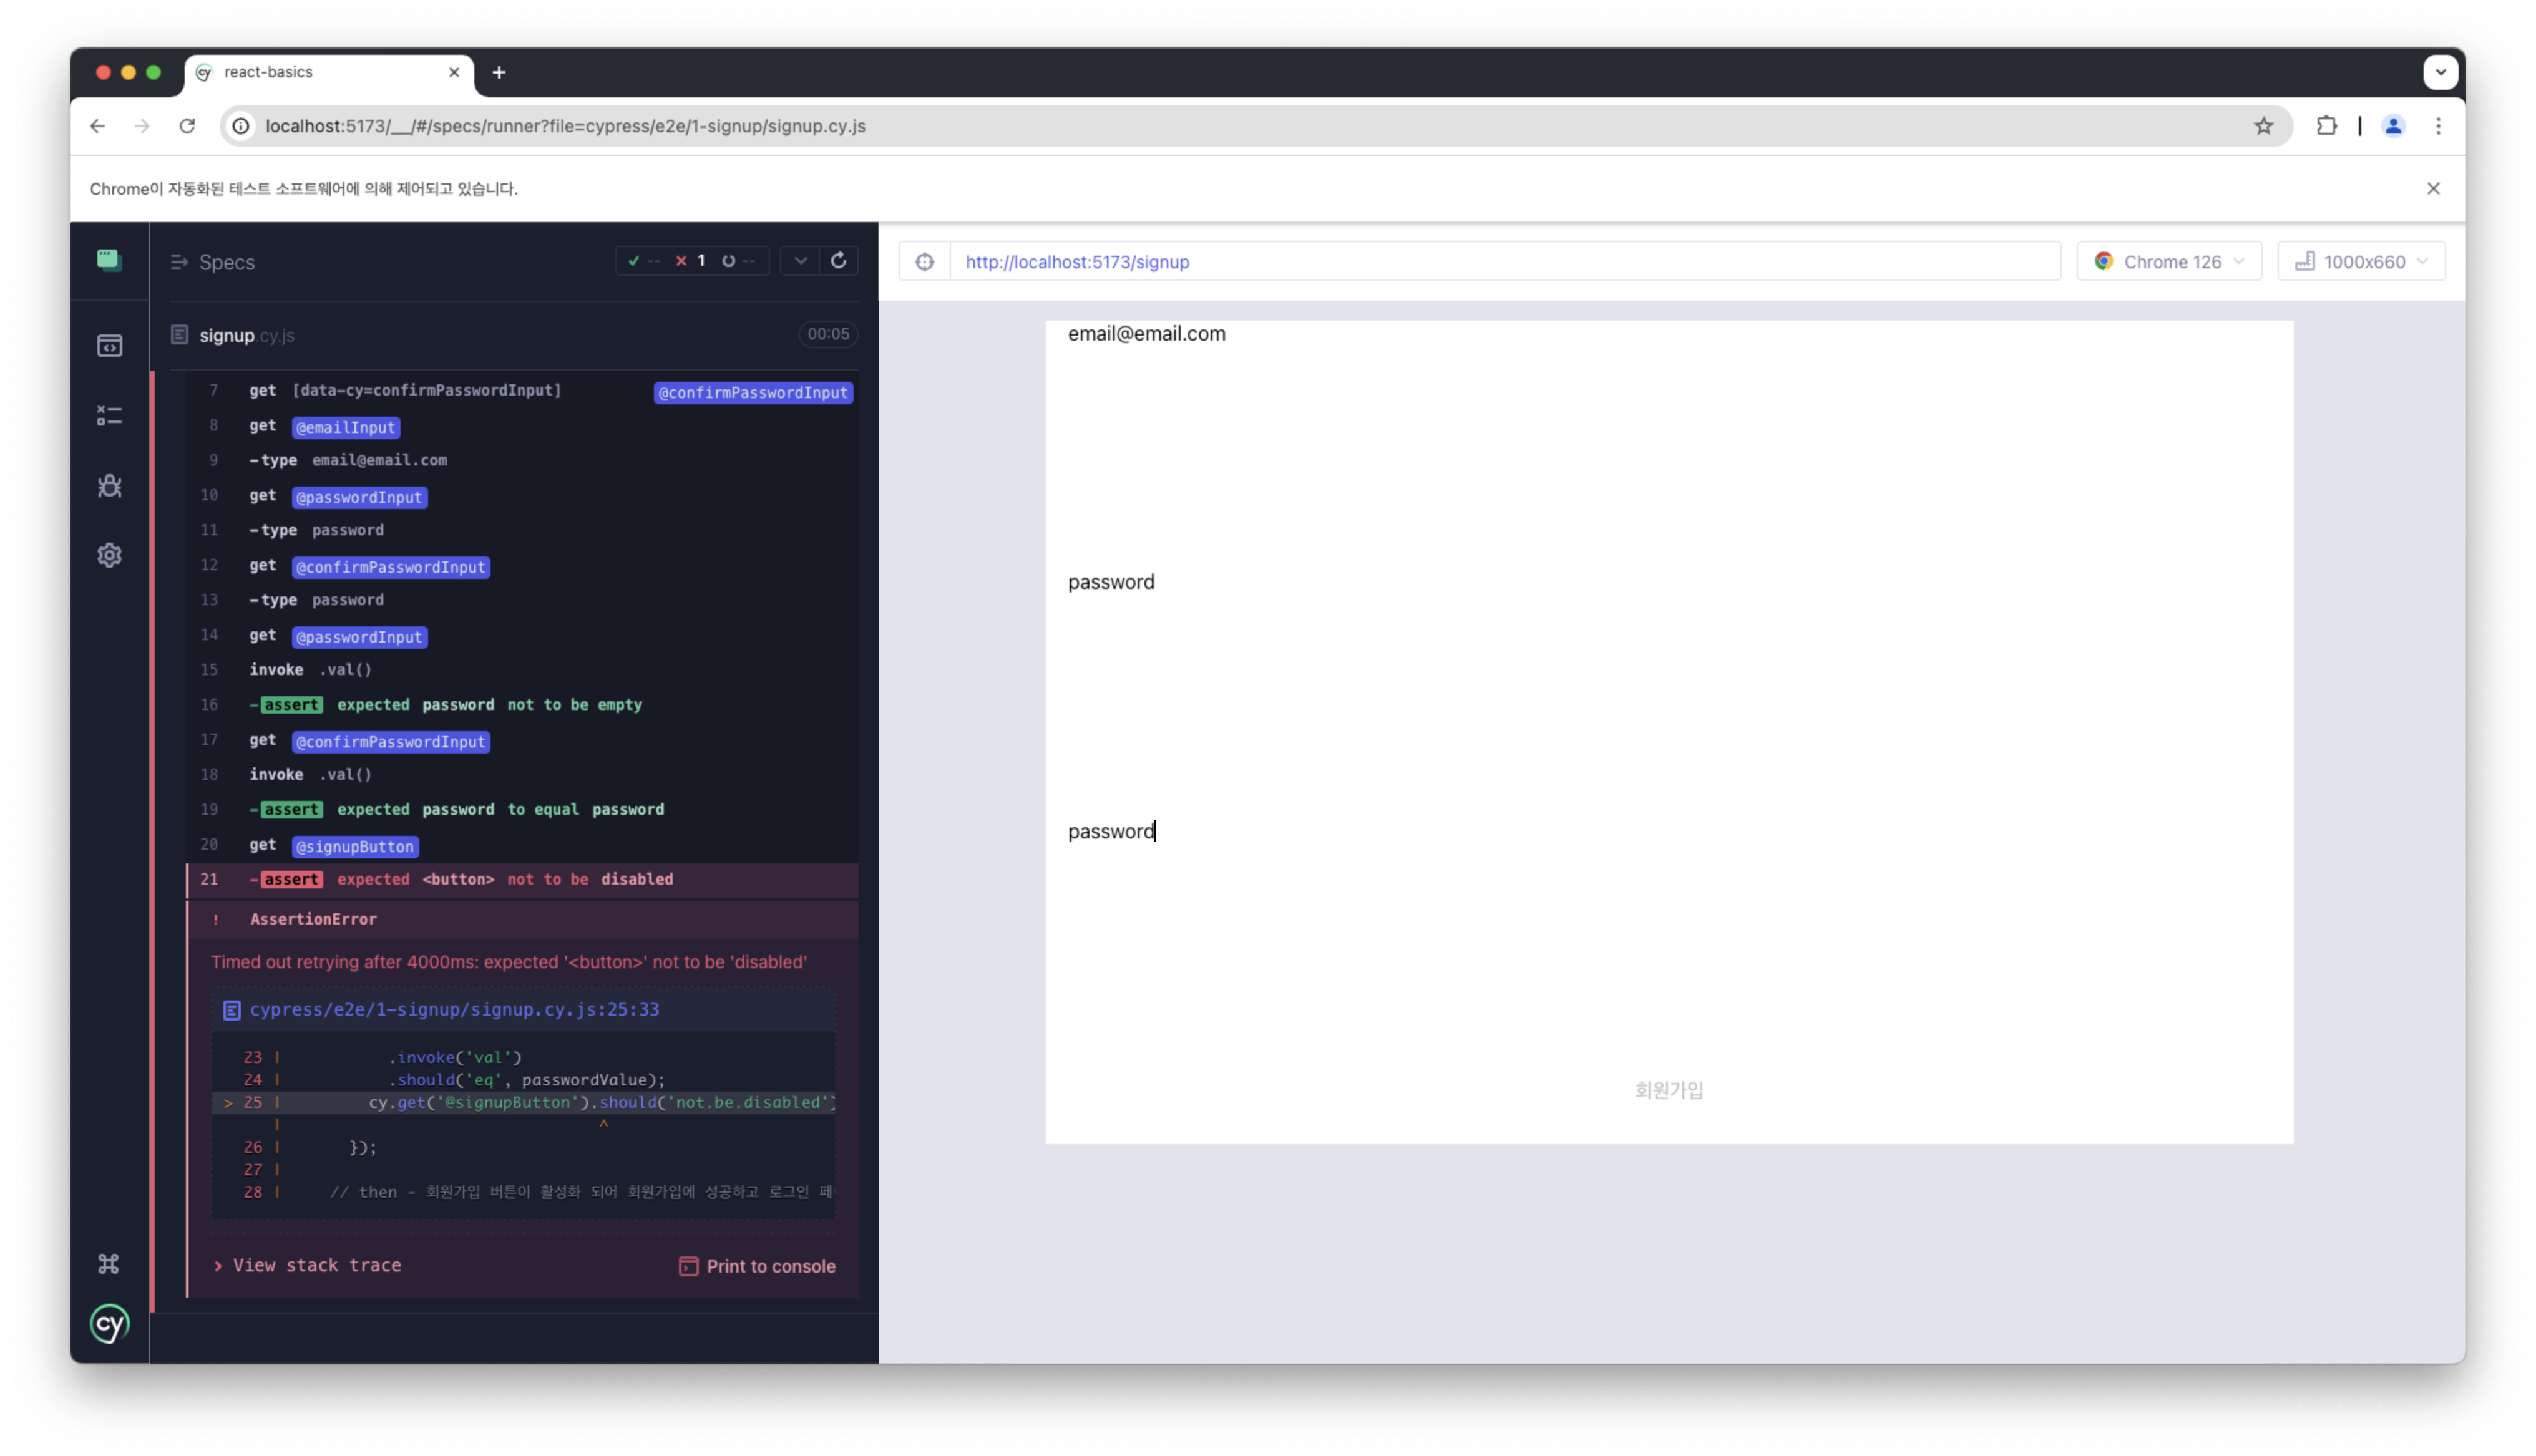Click the Cypress logo at sidebar bottom
The width and height of the screenshot is (2536, 1456).
coord(109,1324)
